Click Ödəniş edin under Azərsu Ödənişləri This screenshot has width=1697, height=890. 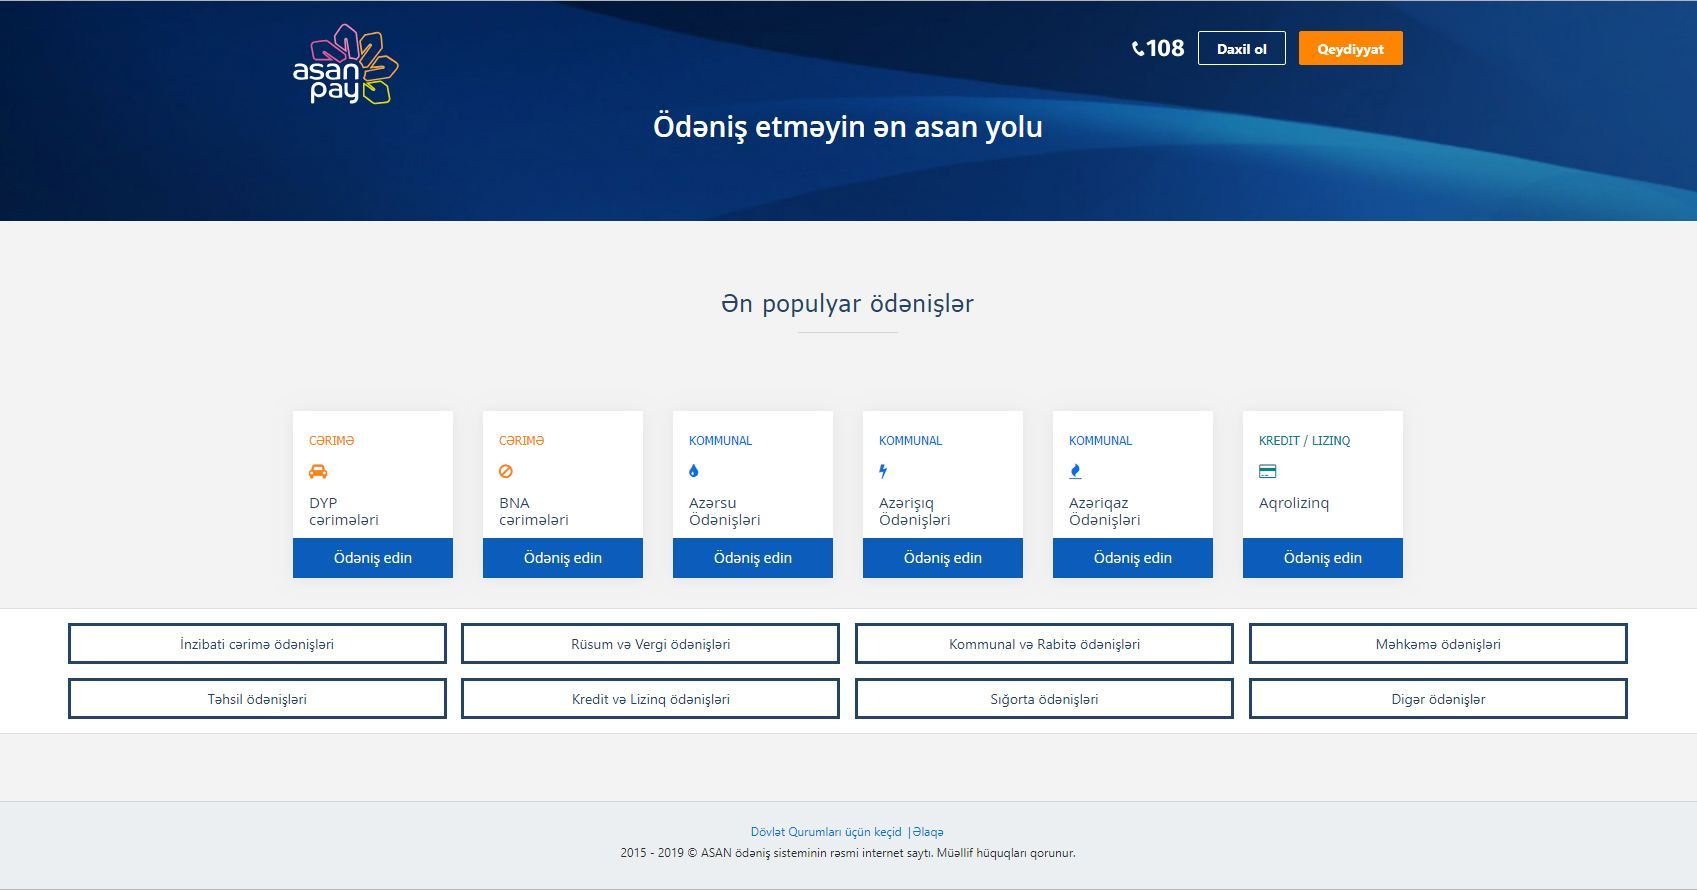coord(753,558)
